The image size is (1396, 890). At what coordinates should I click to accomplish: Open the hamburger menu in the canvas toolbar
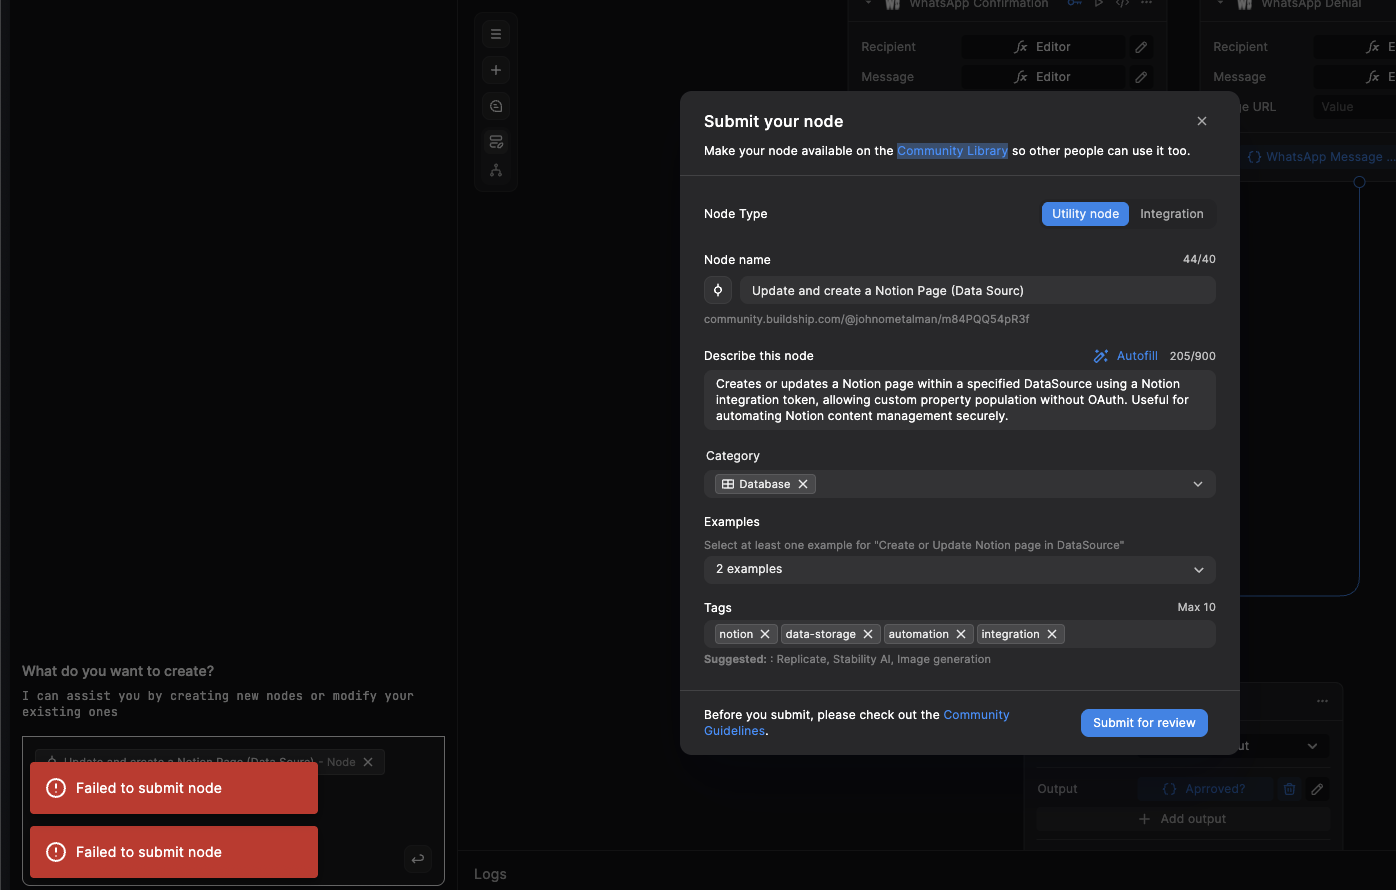pos(496,34)
